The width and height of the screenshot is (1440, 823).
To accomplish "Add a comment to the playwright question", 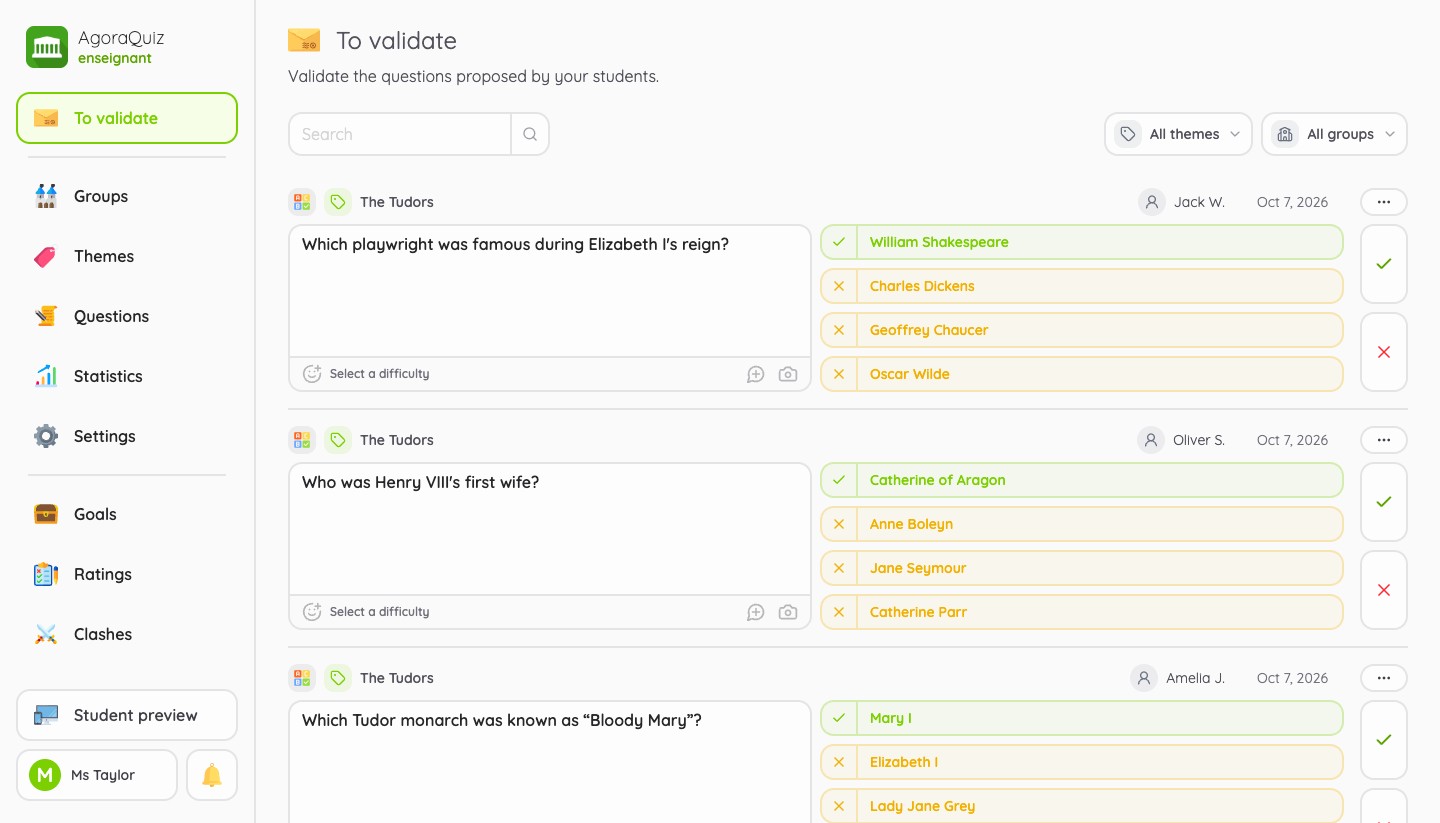I will [756, 374].
